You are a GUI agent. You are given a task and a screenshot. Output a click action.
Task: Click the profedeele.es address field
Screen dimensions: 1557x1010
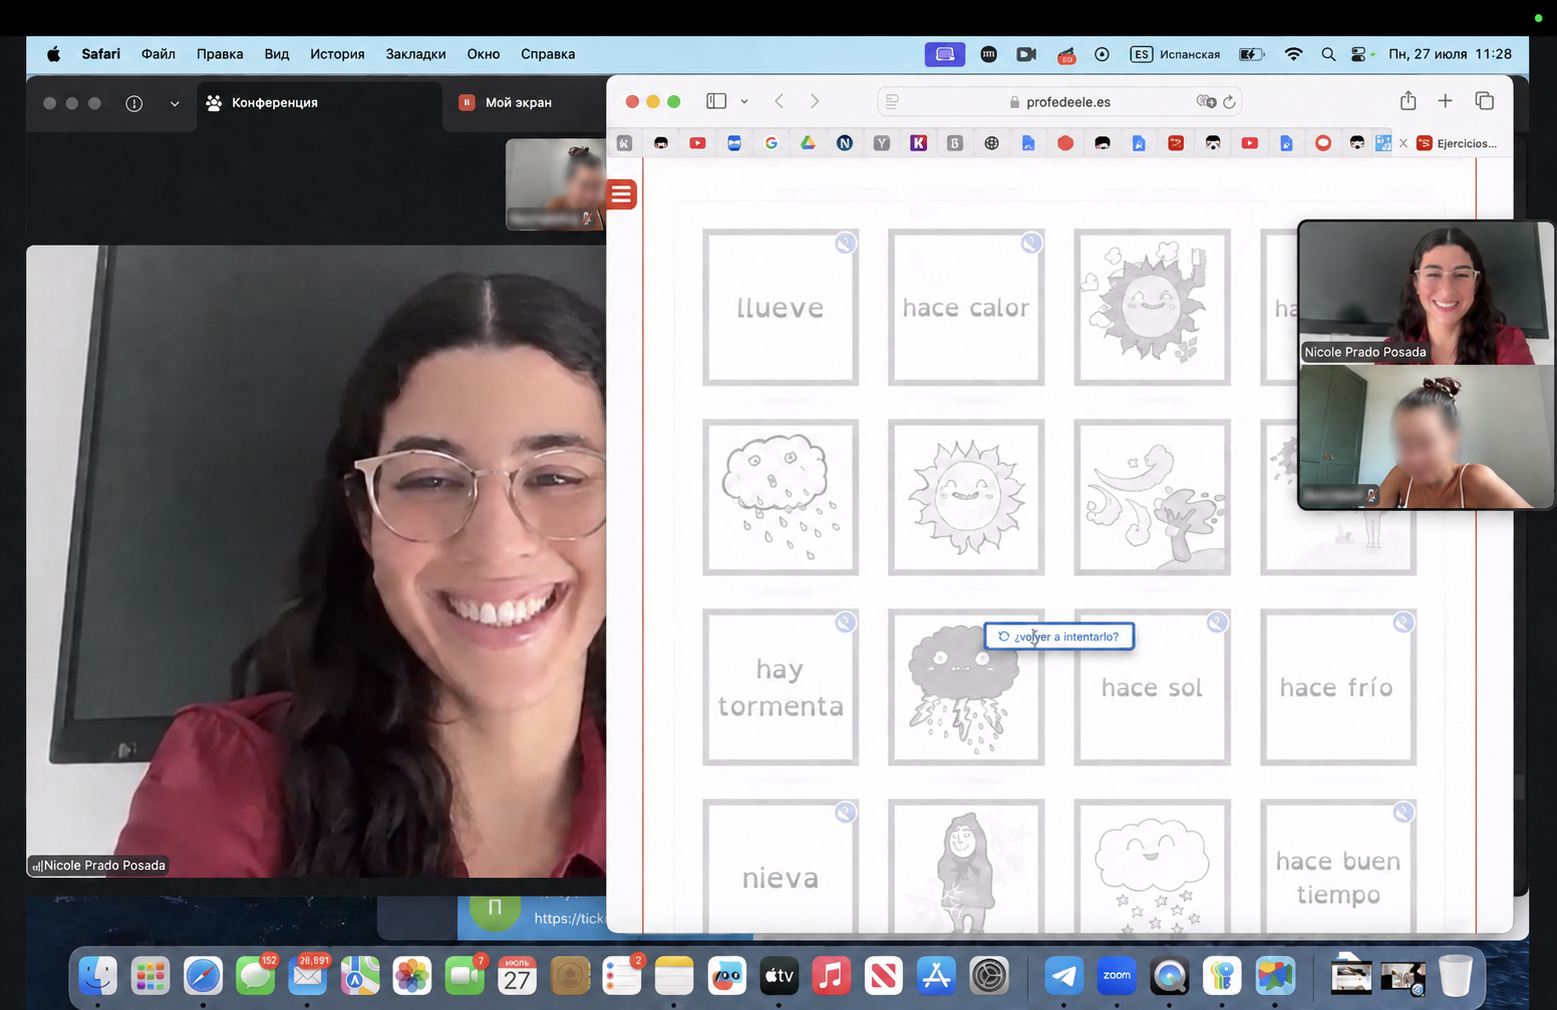click(1060, 102)
